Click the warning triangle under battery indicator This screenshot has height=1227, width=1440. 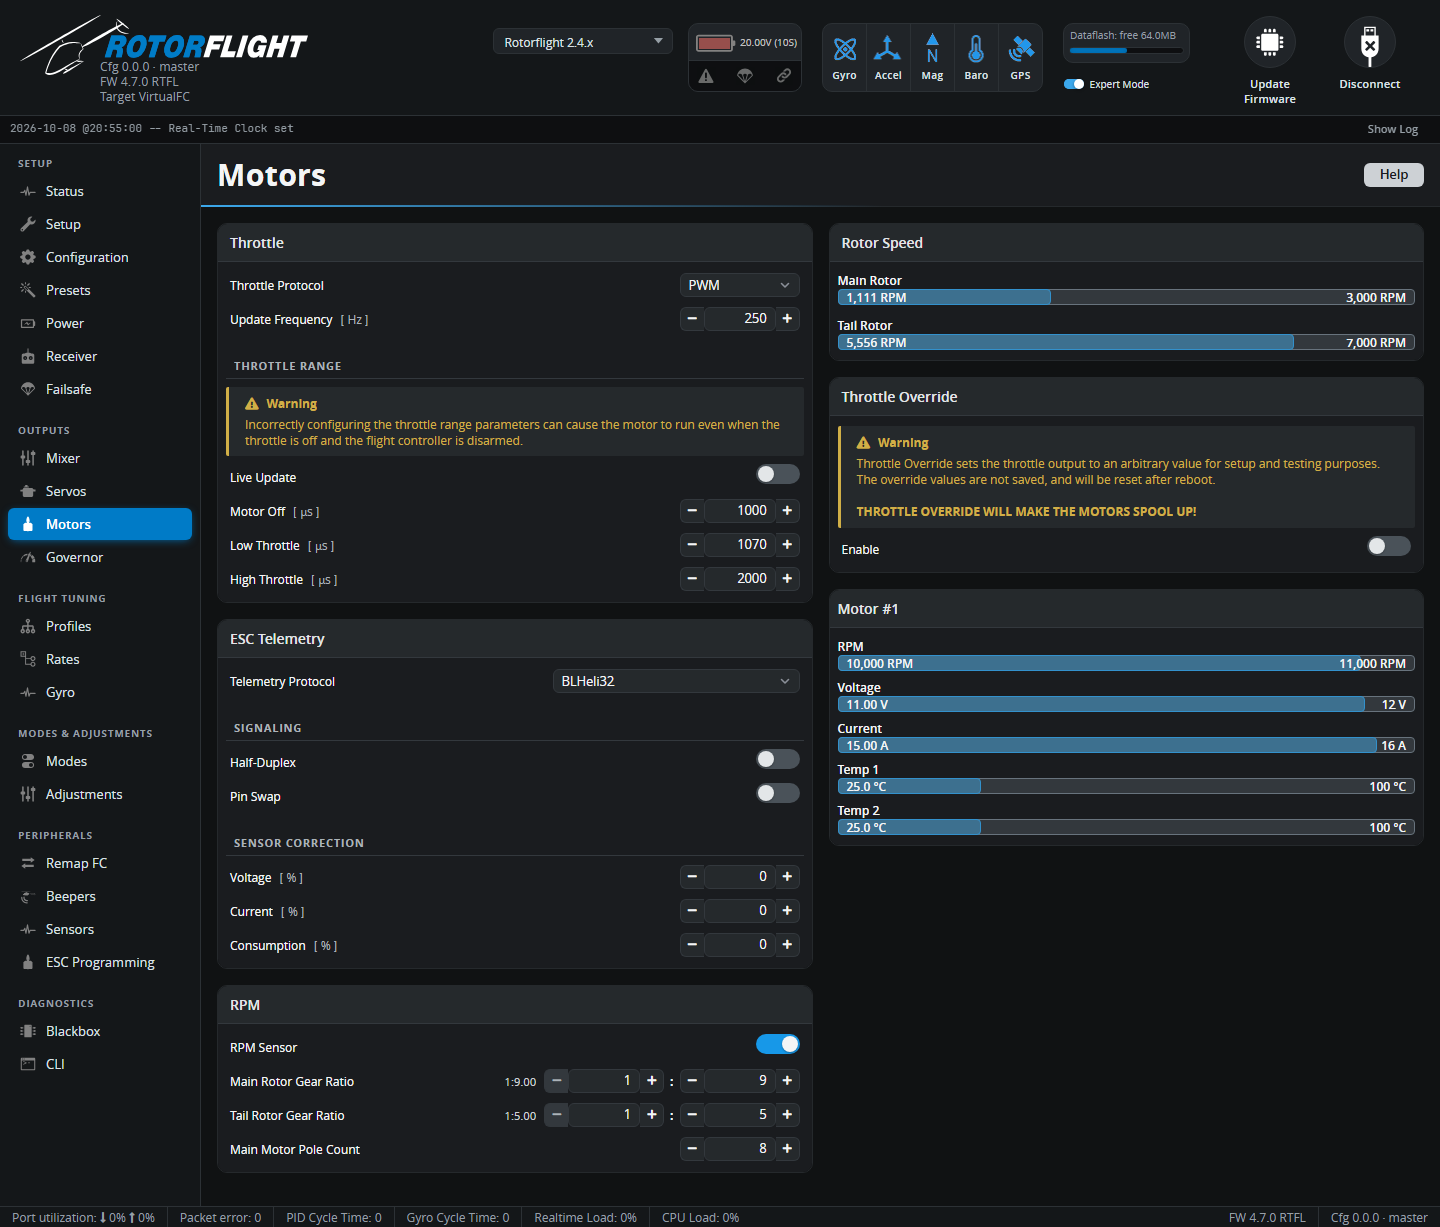click(x=706, y=76)
